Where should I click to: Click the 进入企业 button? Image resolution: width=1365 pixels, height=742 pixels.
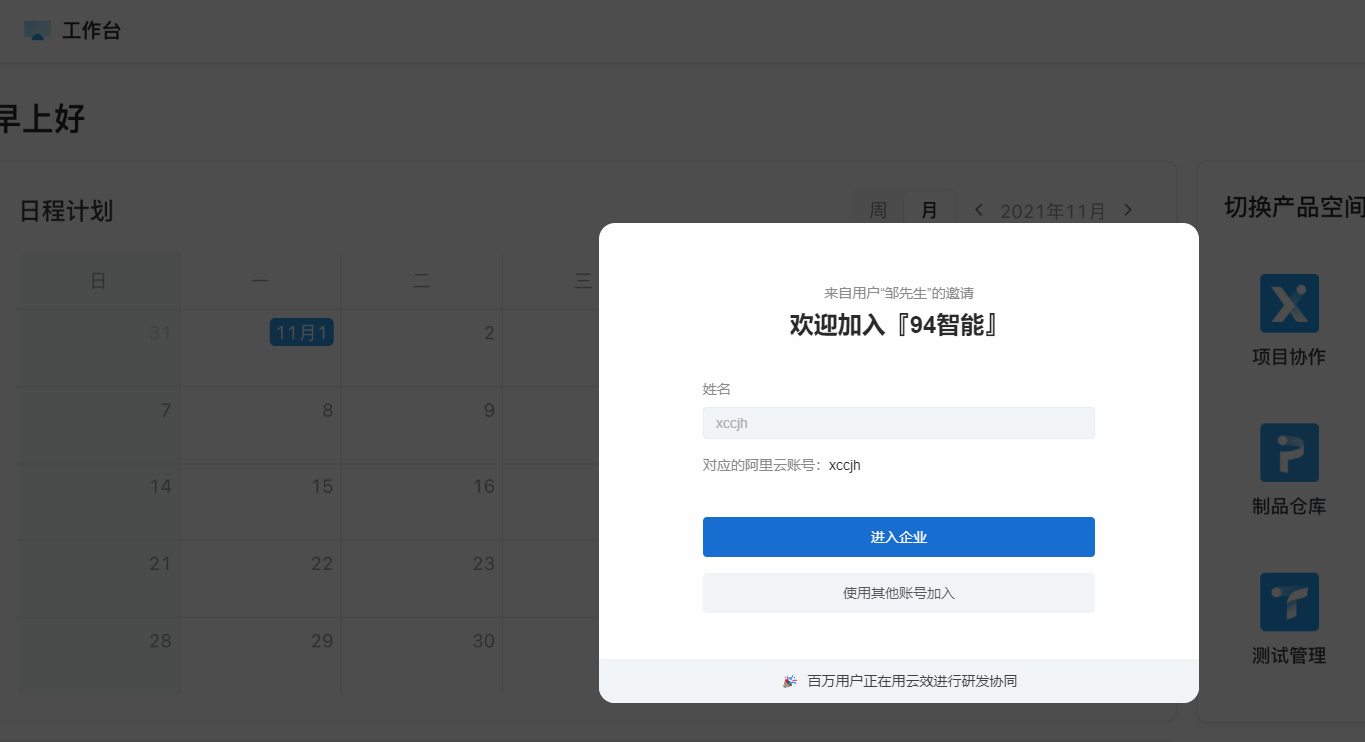point(899,537)
